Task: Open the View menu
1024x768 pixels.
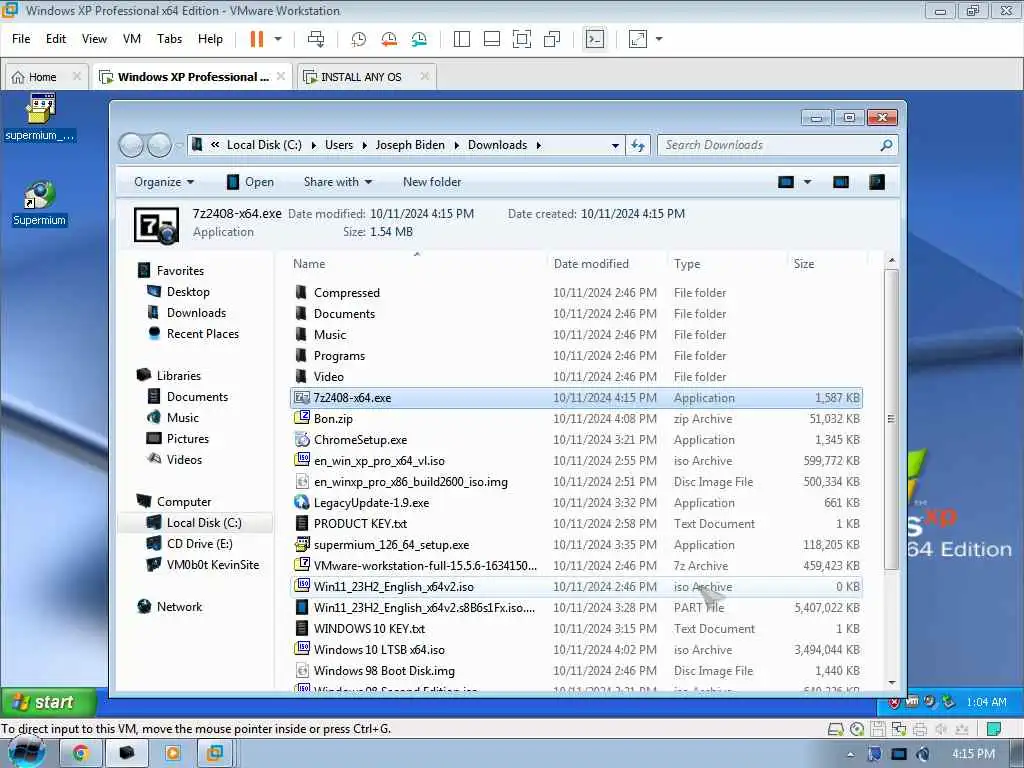Action: click(94, 39)
